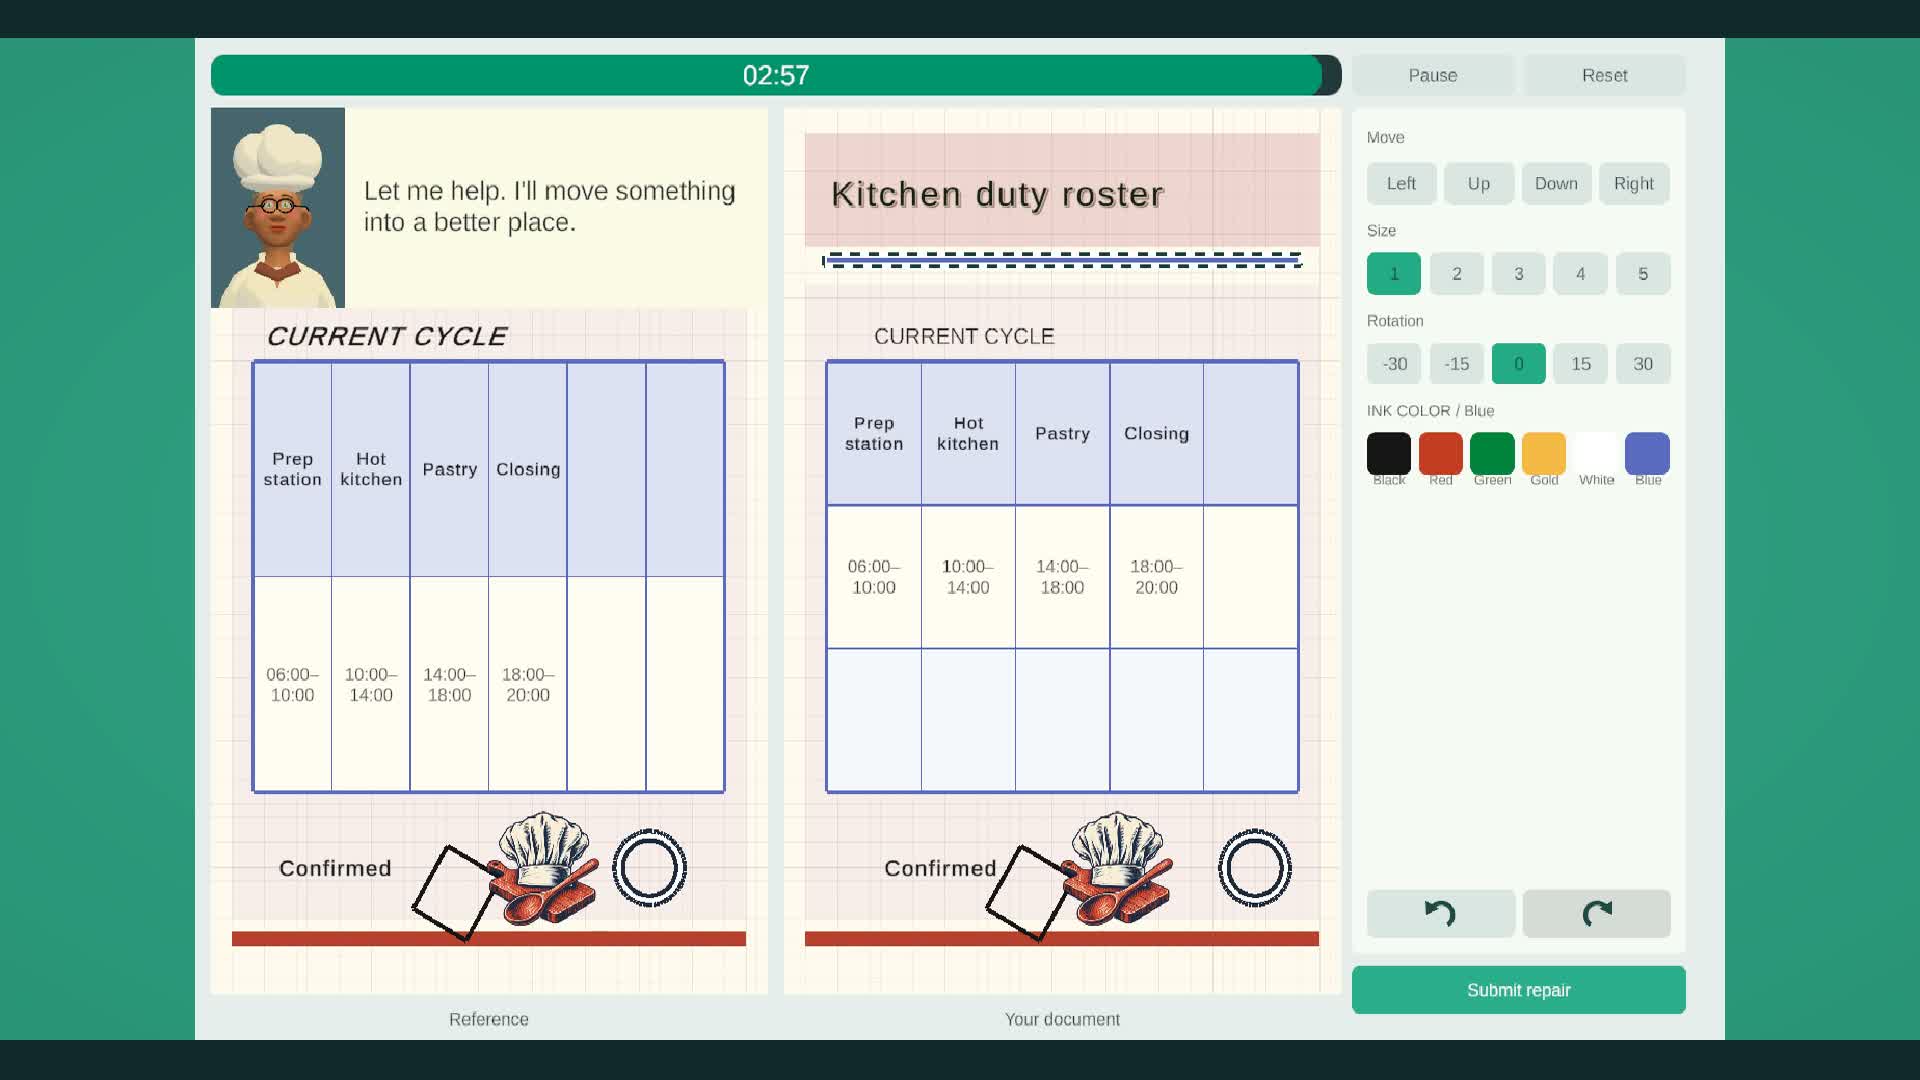The height and width of the screenshot is (1080, 1920).
Task: Set rotation to 30
Action: (x=1643, y=364)
